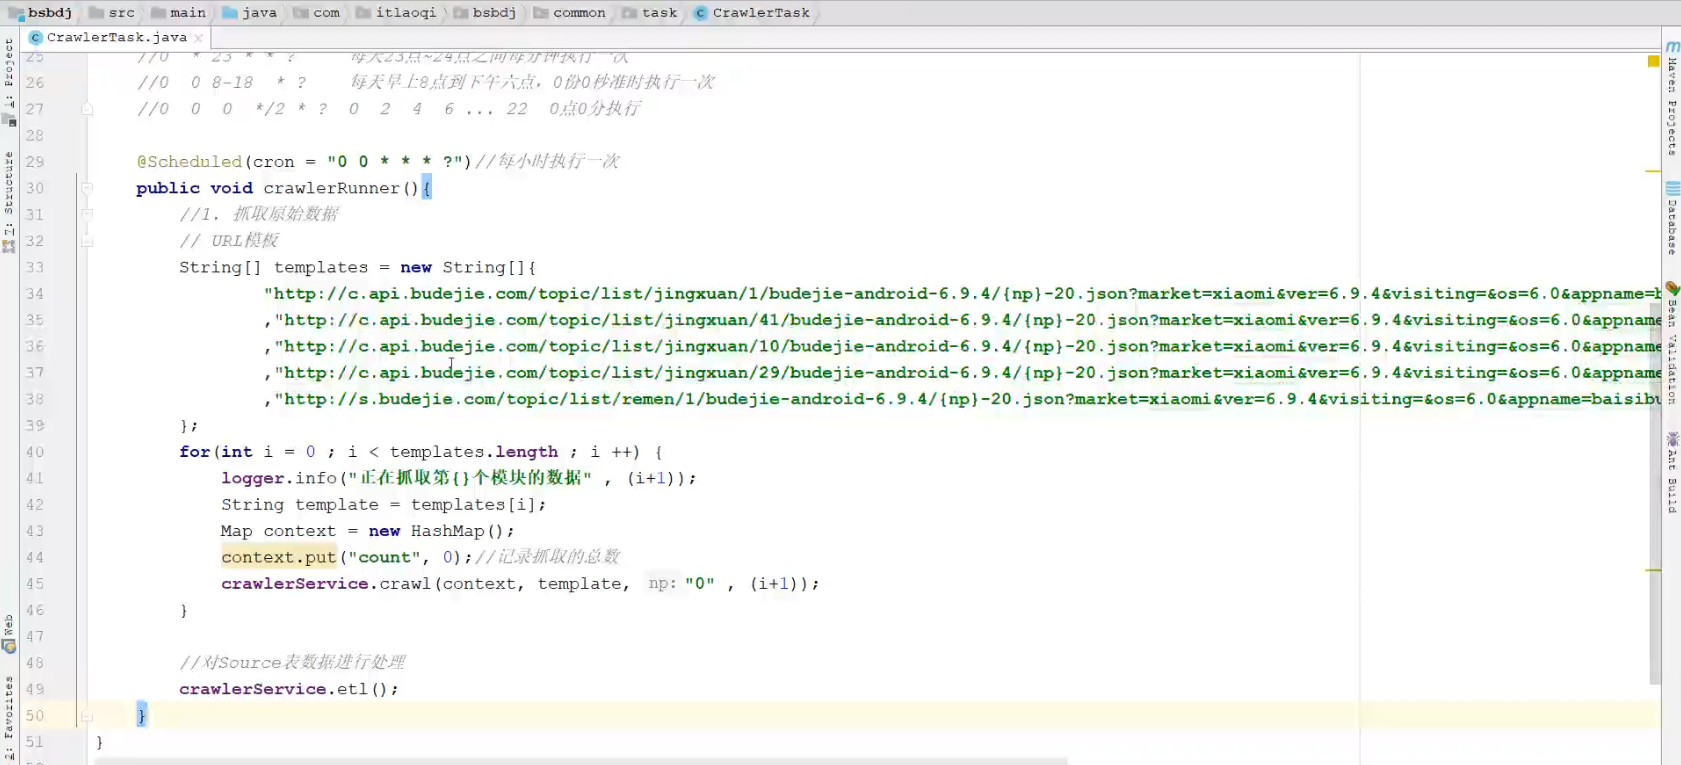Image resolution: width=1681 pixels, height=765 pixels.
Task: Click the src breadcrumb folder
Action: [x=112, y=13]
